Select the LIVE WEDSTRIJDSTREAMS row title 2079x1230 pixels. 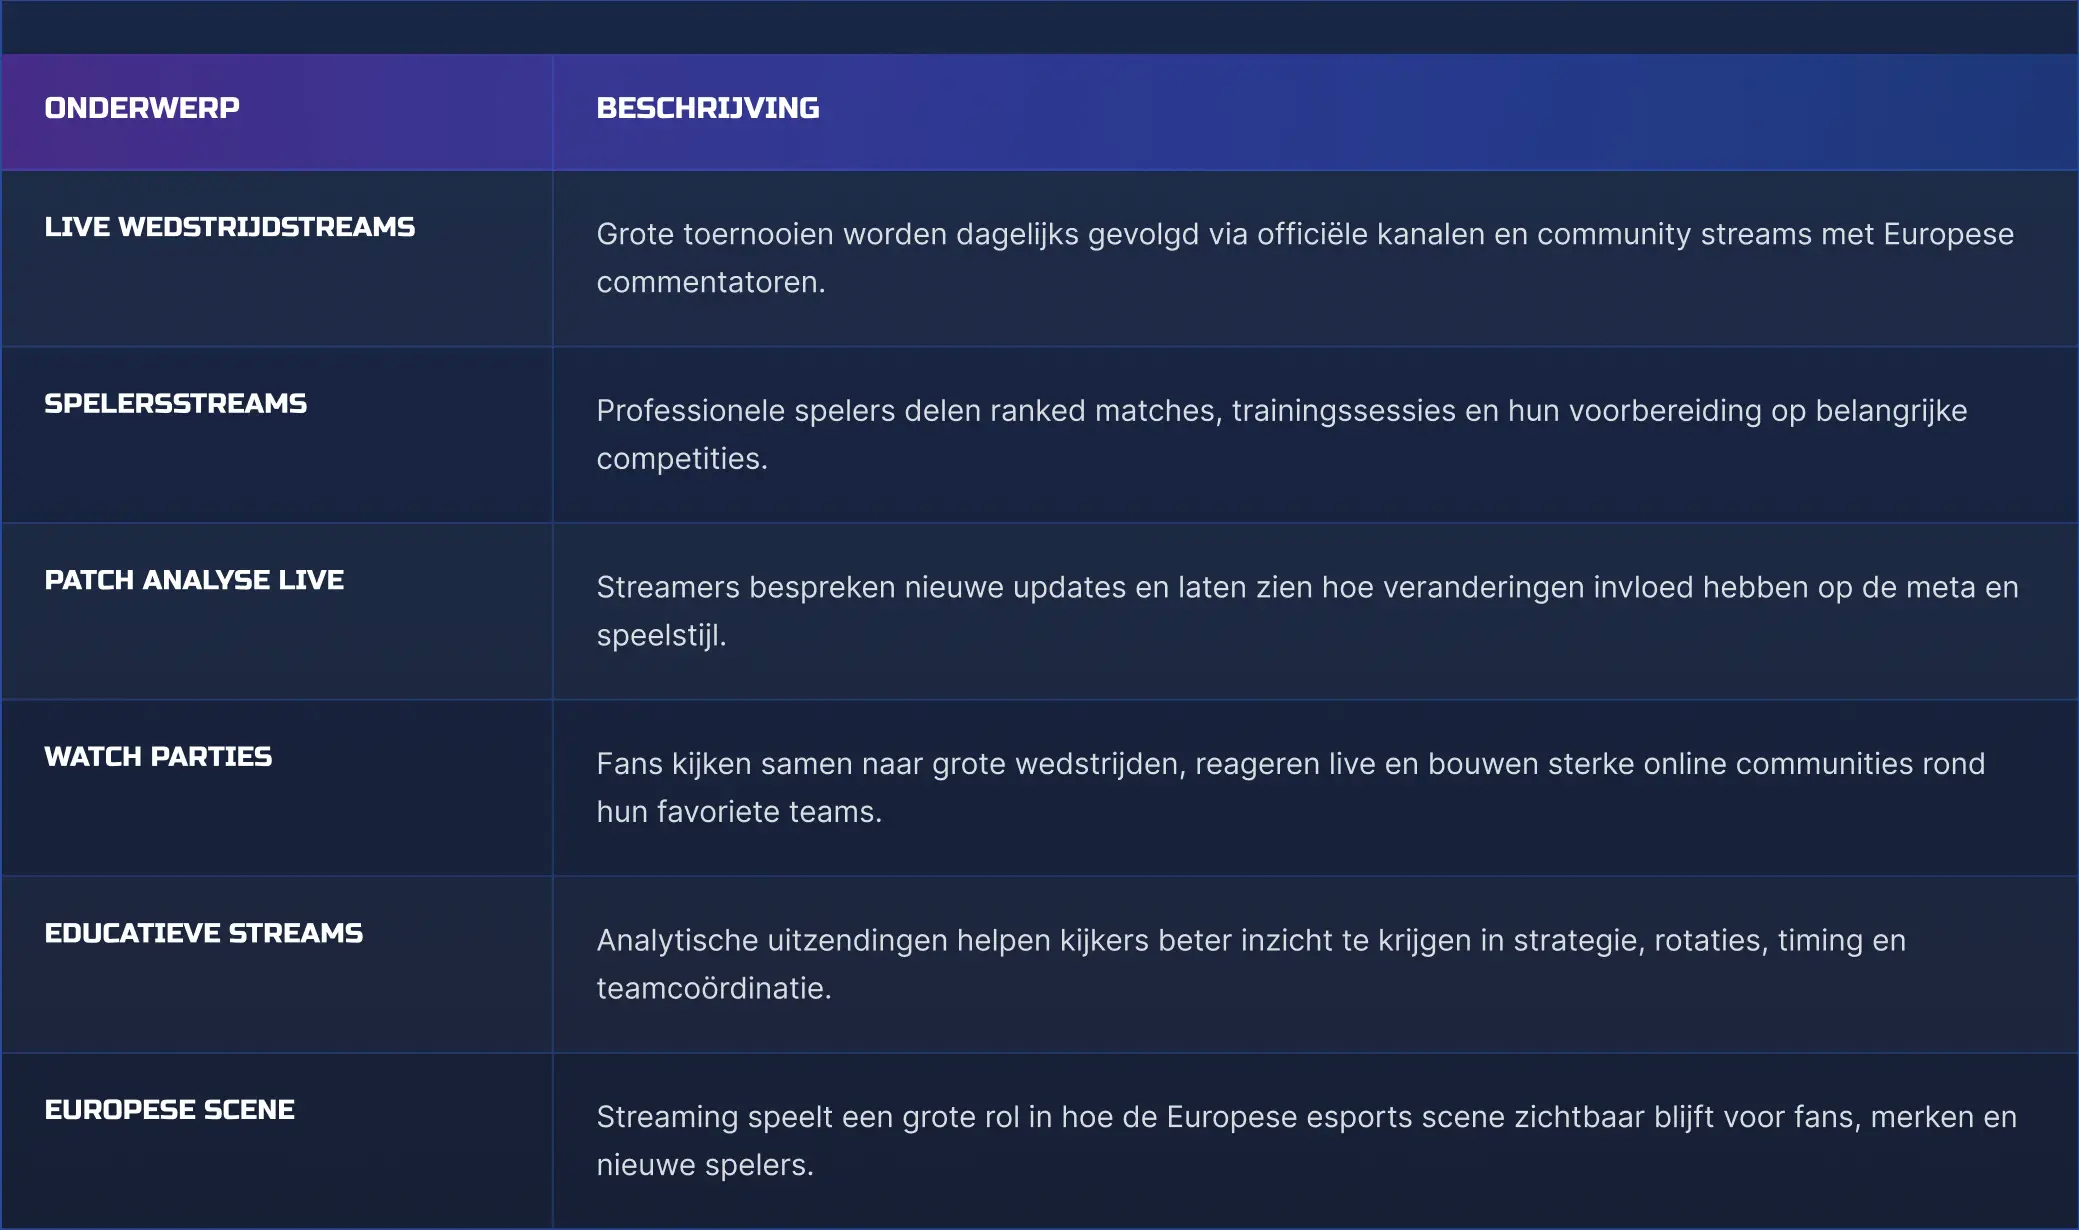tap(229, 227)
